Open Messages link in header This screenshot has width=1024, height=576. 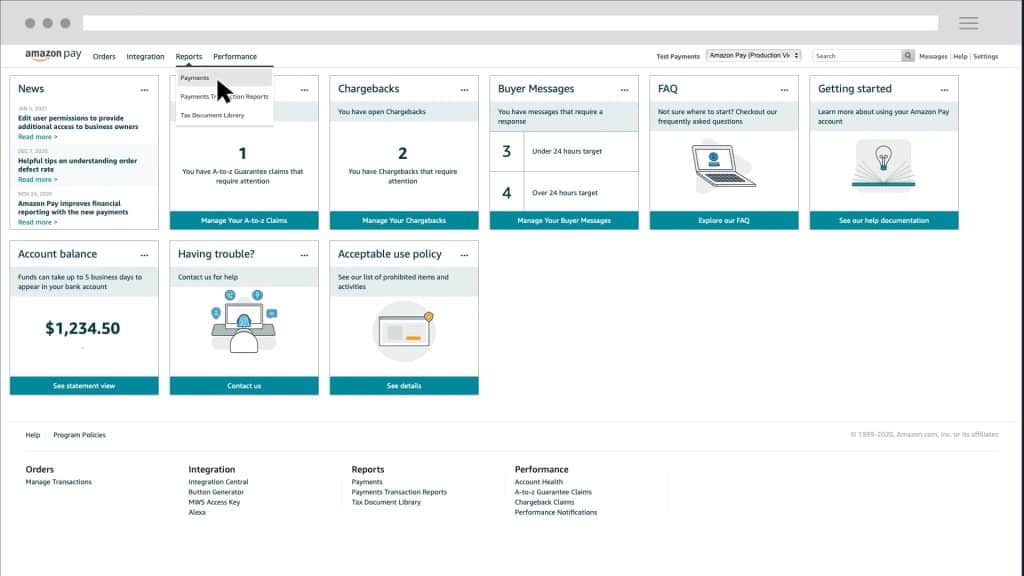pyautogui.click(x=933, y=57)
